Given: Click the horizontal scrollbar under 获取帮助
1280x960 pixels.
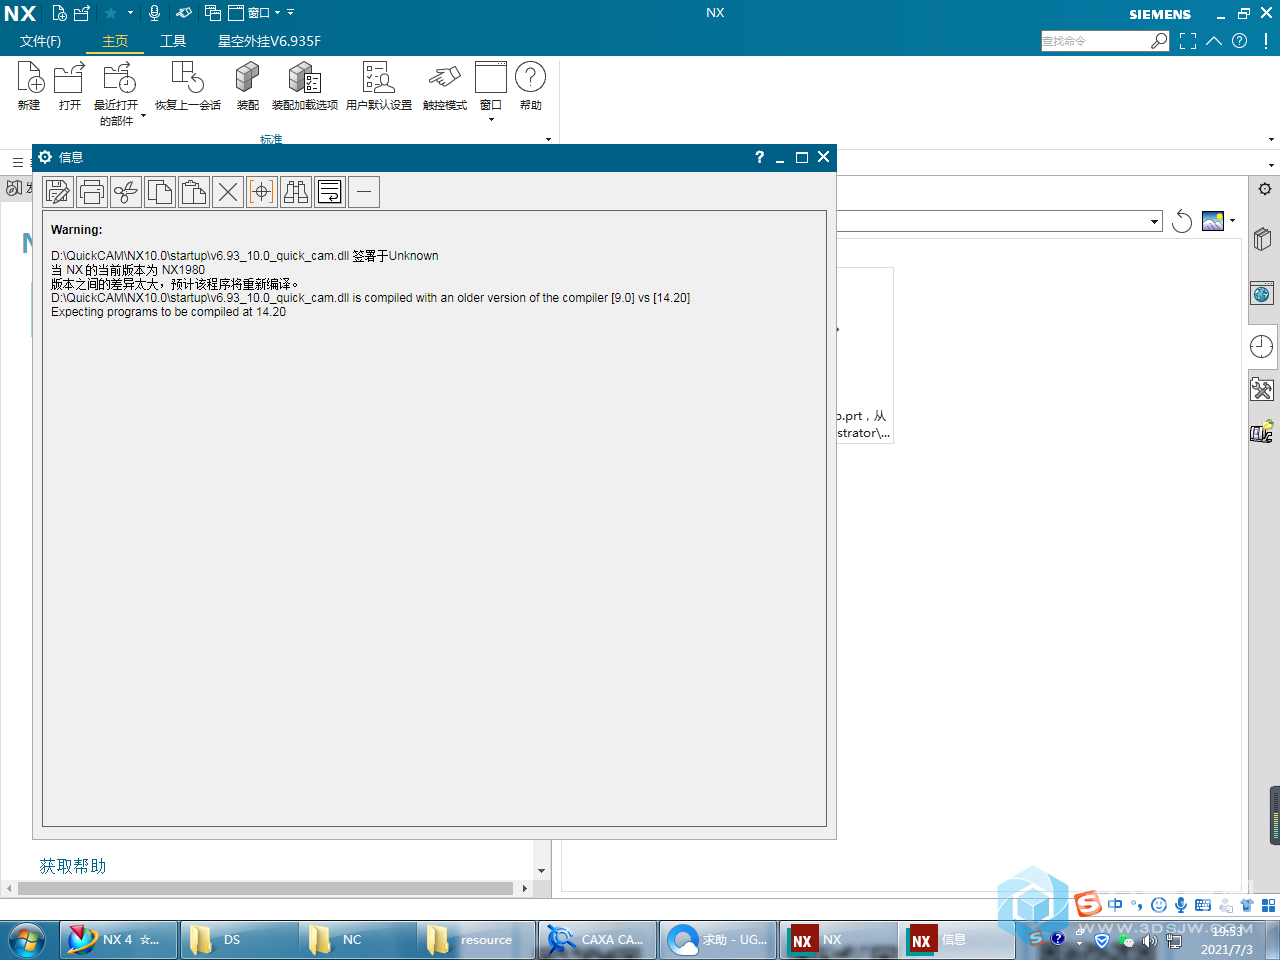Looking at the screenshot, I should (x=266, y=888).
